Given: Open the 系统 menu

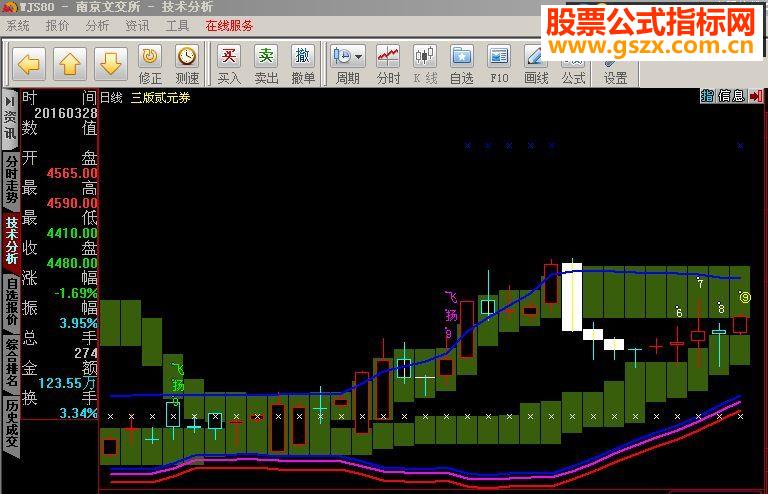Looking at the screenshot, I should (18, 25).
